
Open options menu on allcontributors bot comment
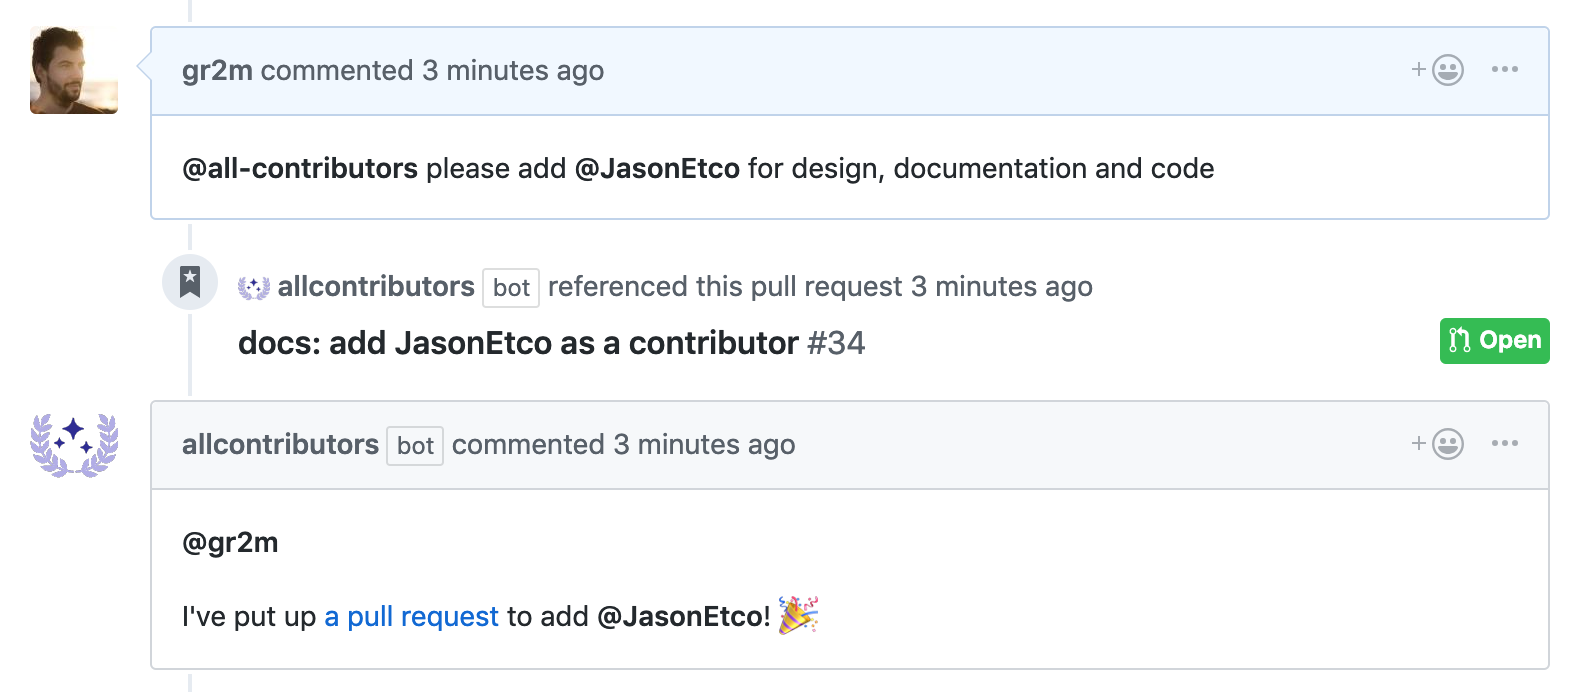pyautogui.click(x=1504, y=444)
